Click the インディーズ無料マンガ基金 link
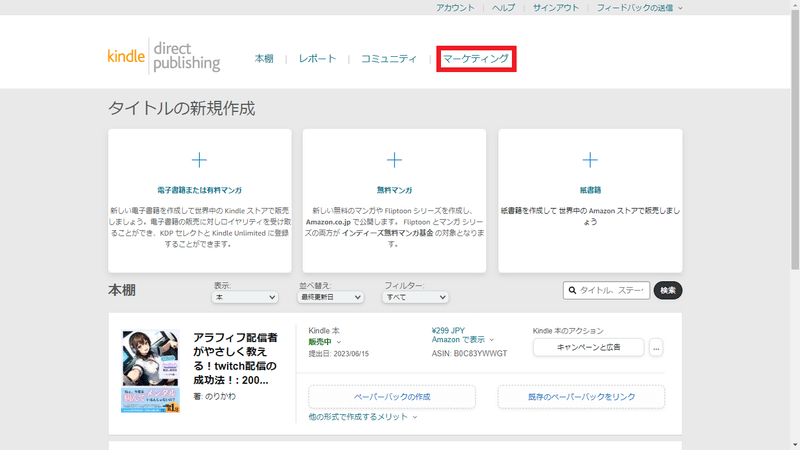 point(388,233)
